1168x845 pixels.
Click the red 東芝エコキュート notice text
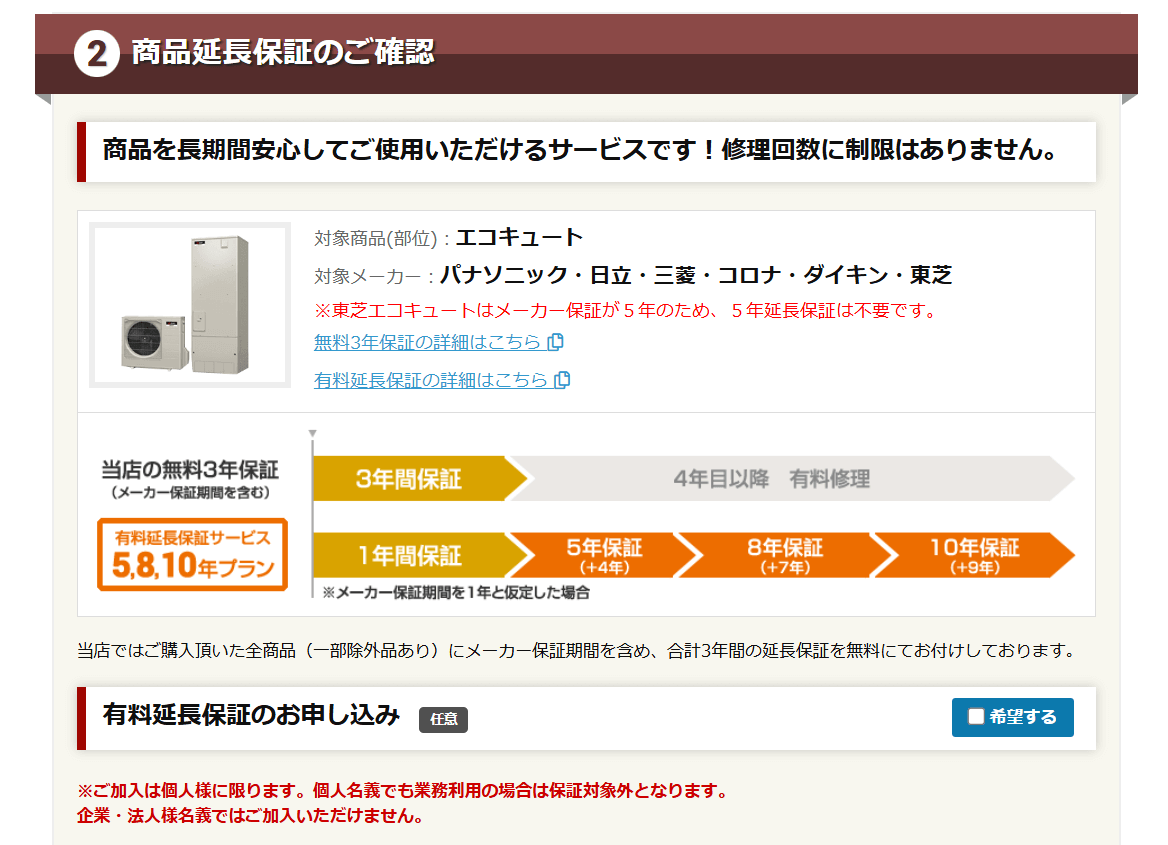click(625, 310)
